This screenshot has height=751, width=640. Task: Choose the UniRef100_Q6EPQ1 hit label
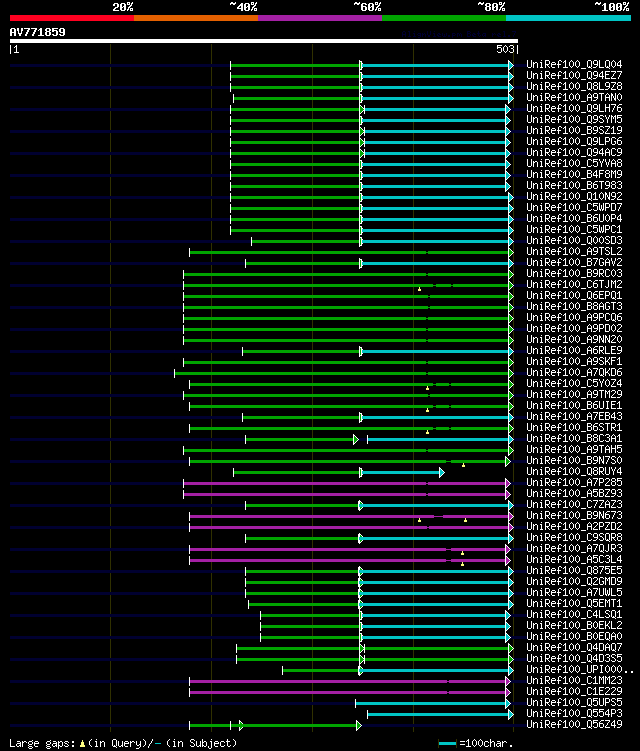click(574, 296)
